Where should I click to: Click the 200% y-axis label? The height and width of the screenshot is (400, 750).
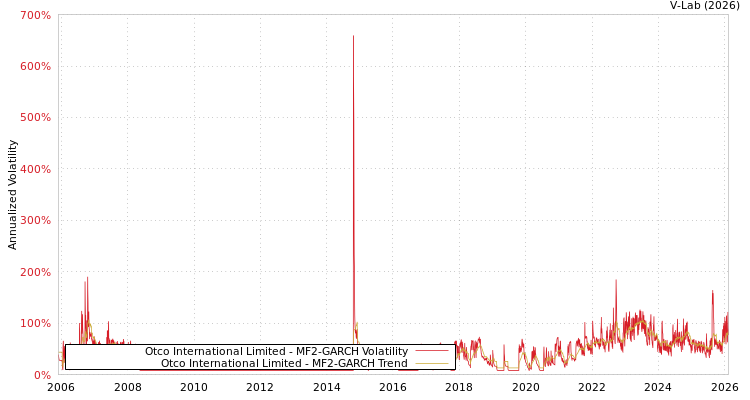pos(35,272)
